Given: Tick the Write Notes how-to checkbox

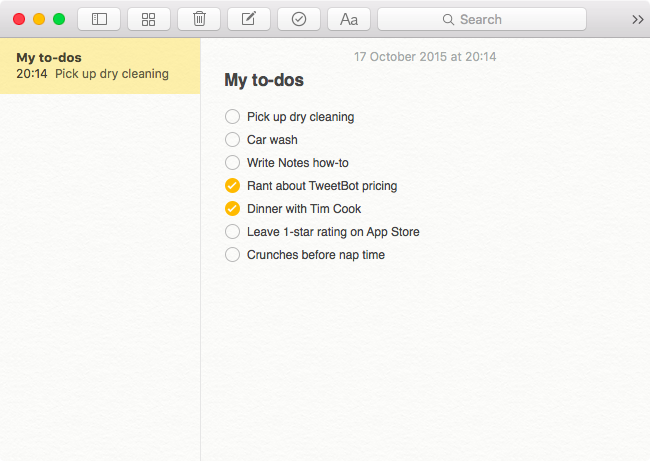Looking at the screenshot, I should pyautogui.click(x=233, y=163).
